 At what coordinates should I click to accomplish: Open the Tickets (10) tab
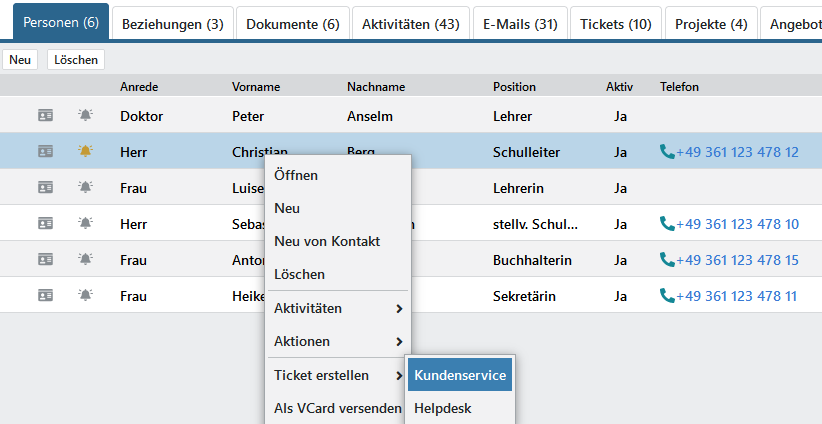coord(615,23)
